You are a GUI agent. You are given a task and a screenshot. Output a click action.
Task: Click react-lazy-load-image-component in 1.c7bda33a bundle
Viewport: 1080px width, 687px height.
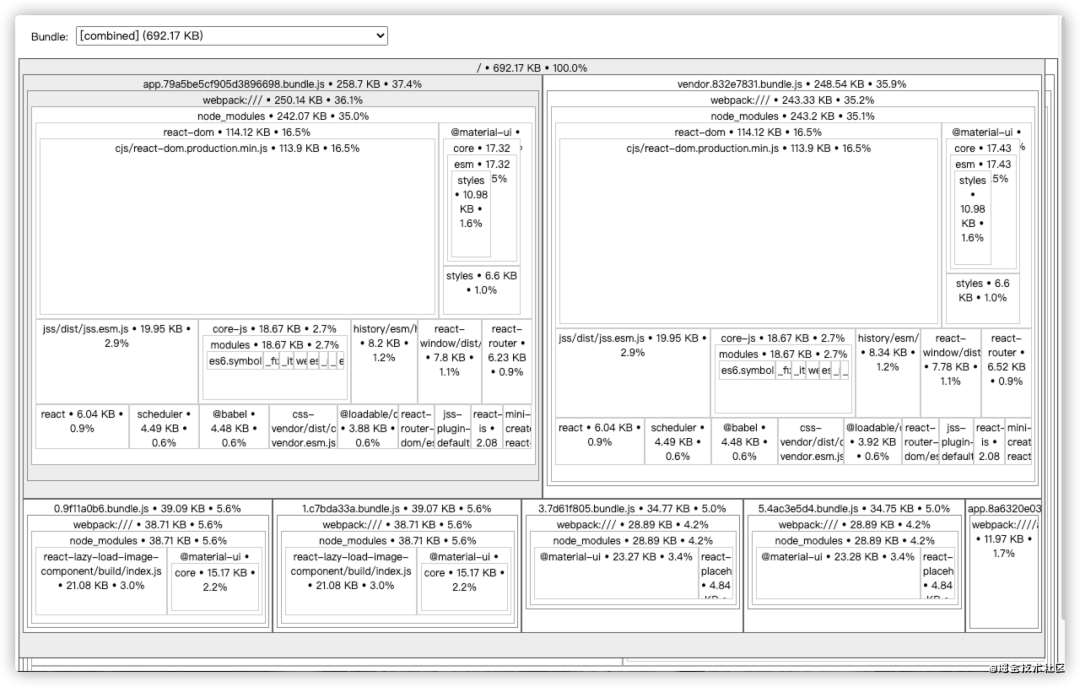(351, 579)
